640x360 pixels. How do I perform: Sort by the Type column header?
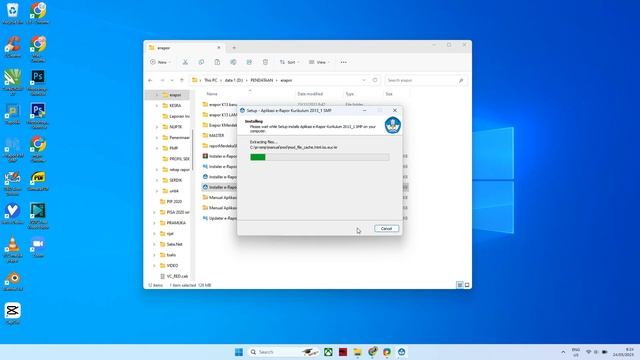(x=350, y=94)
